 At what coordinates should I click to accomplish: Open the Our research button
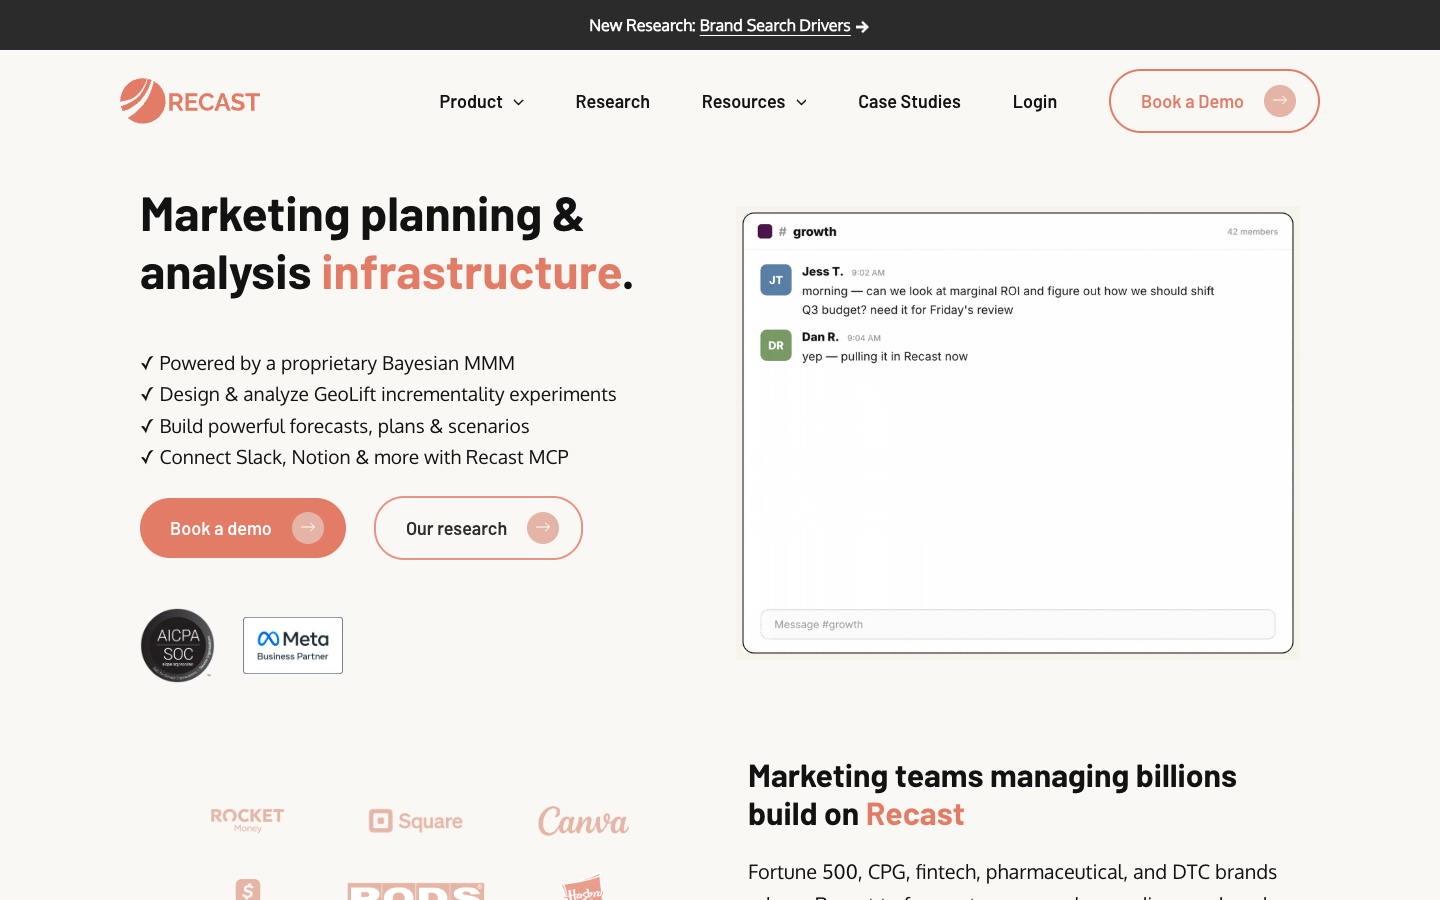click(x=478, y=528)
